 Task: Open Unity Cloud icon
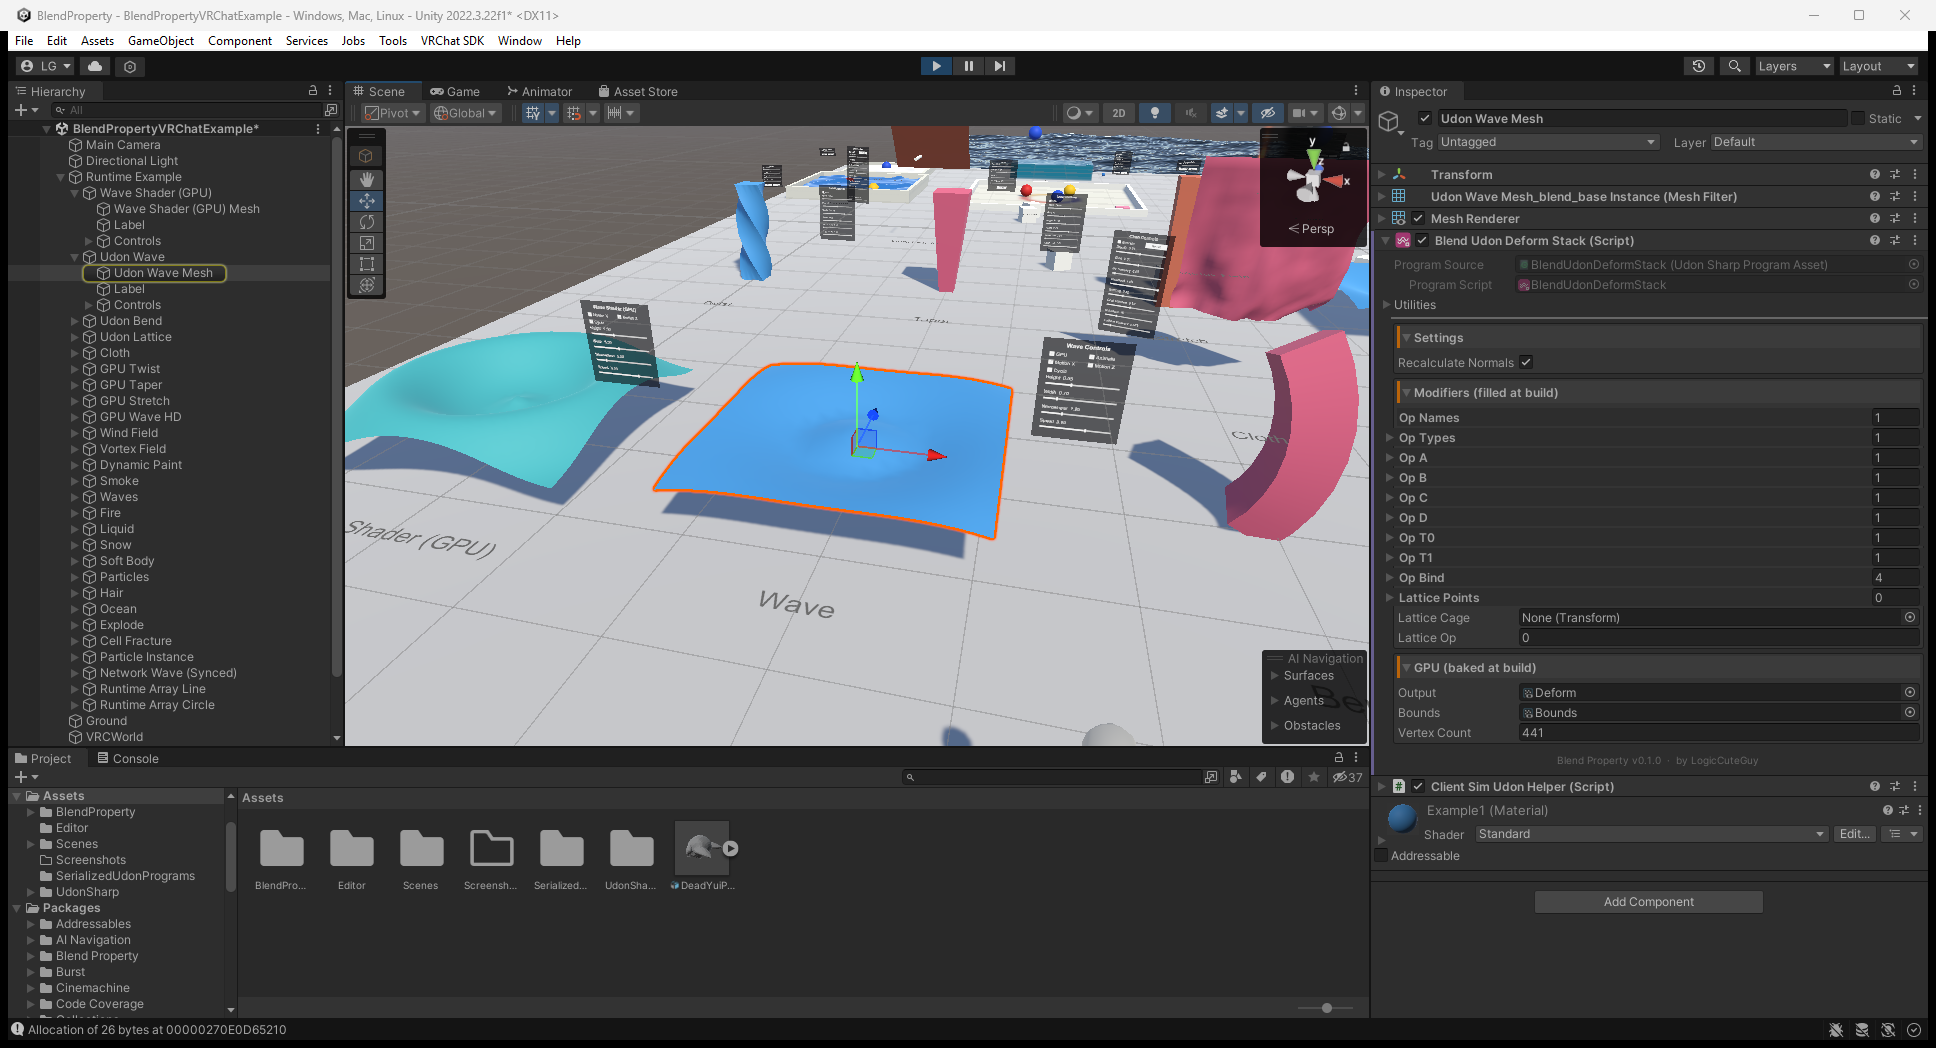(95, 66)
